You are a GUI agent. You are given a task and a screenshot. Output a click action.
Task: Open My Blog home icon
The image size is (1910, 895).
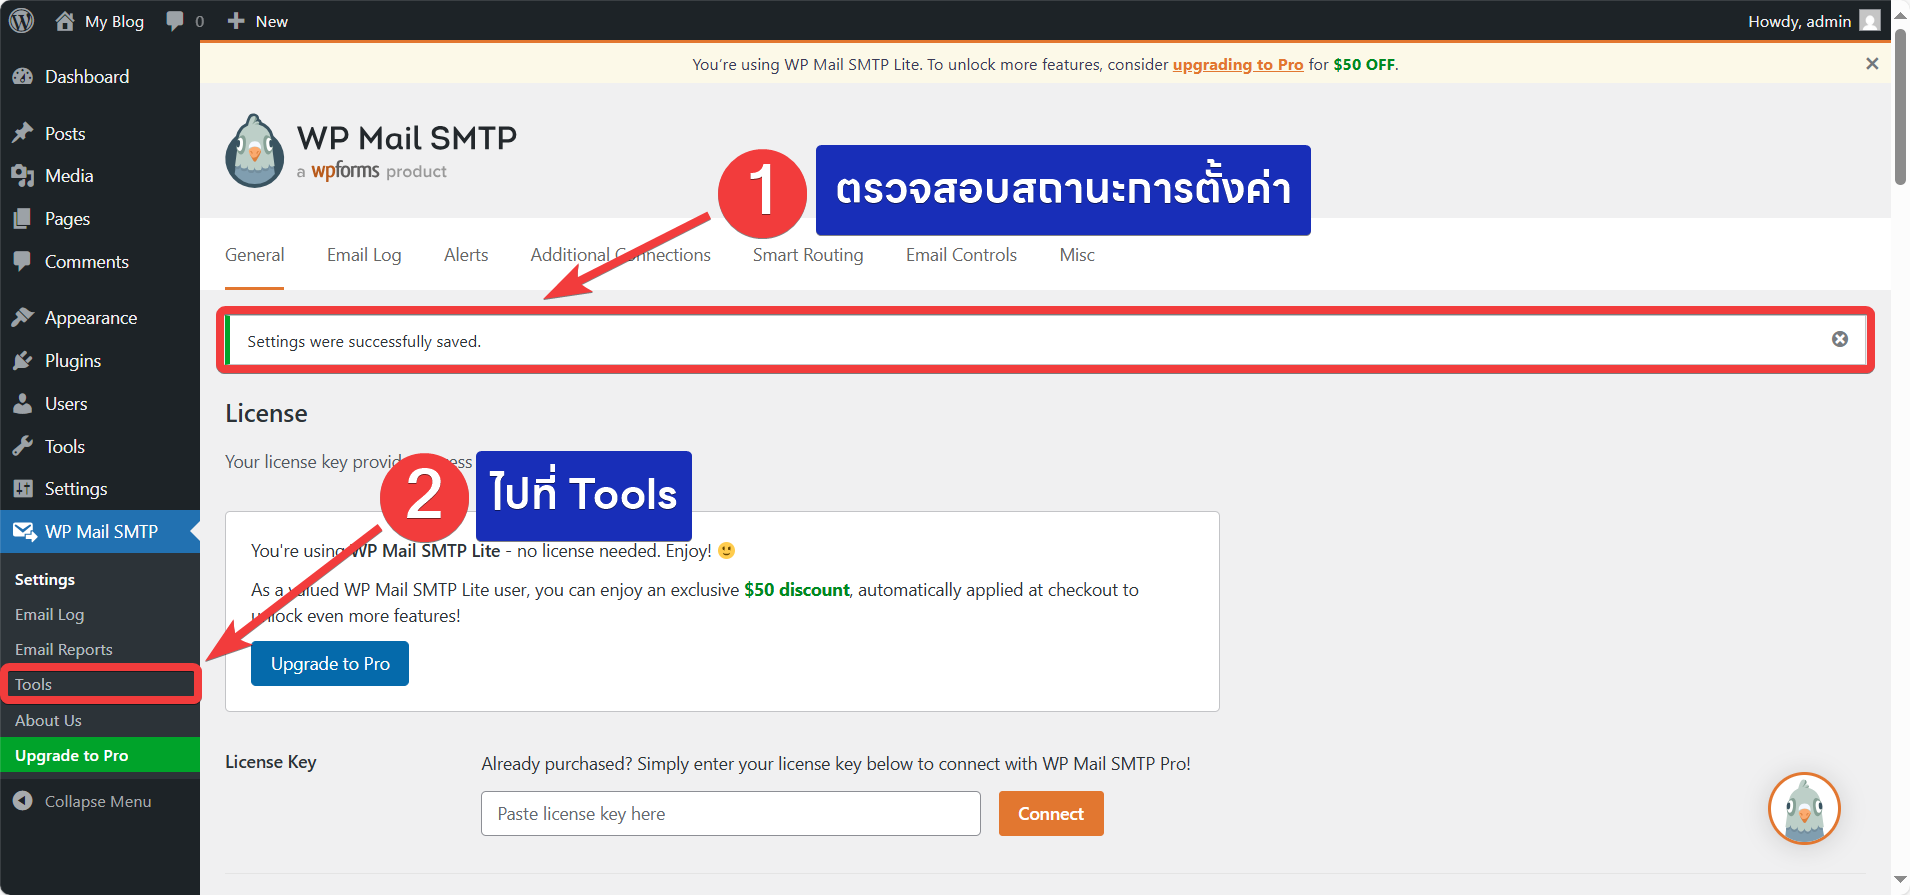pos(65,21)
